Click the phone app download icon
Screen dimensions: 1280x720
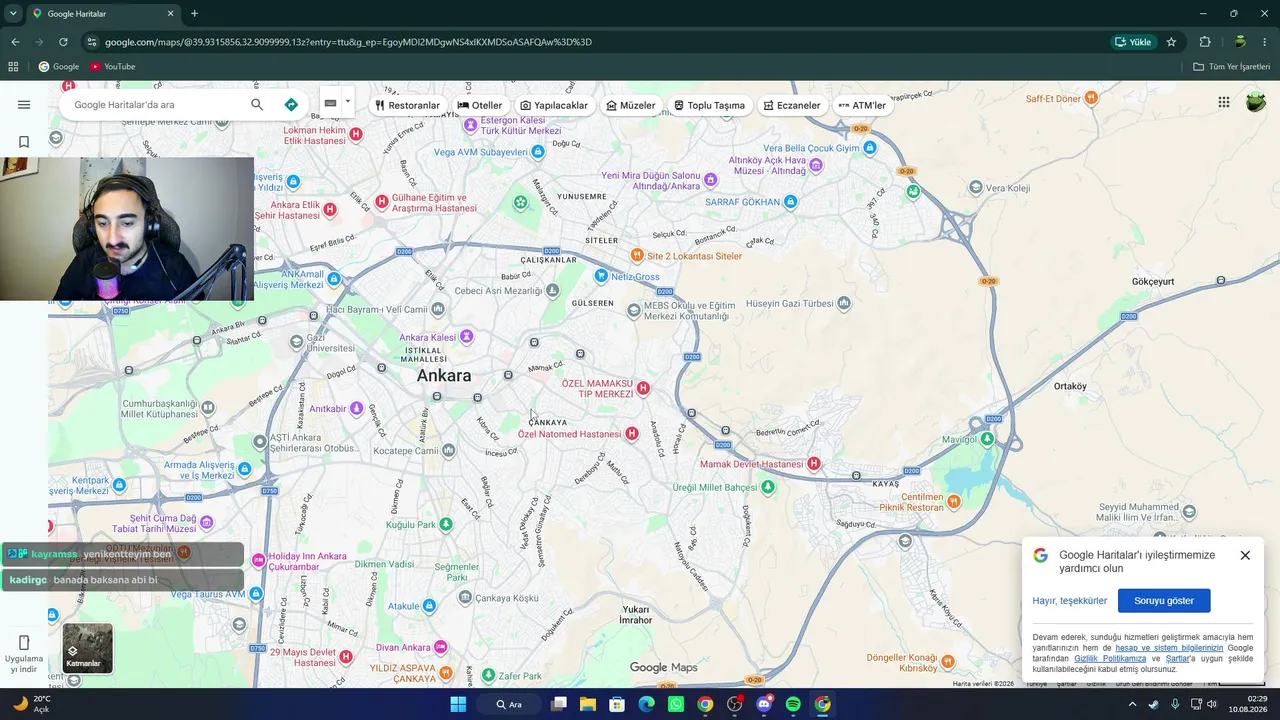(24, 642)
